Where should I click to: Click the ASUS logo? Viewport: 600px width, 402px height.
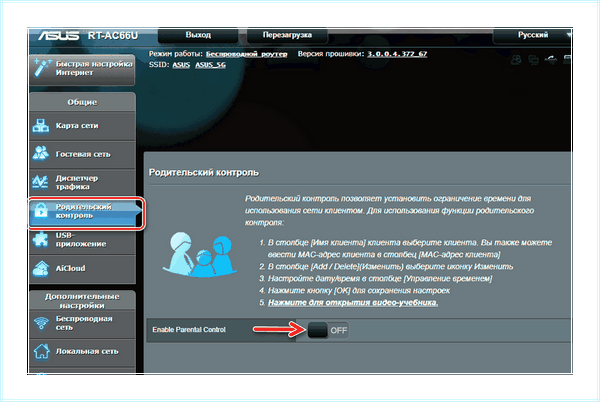[x=59, y=36]
